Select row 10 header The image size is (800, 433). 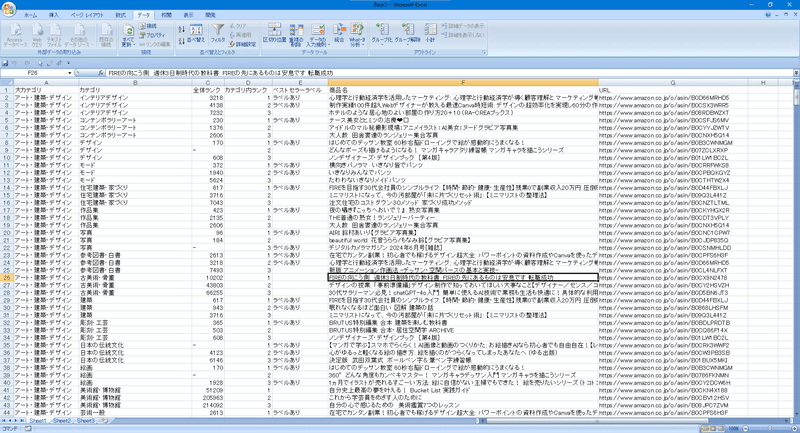coord(7,158)
